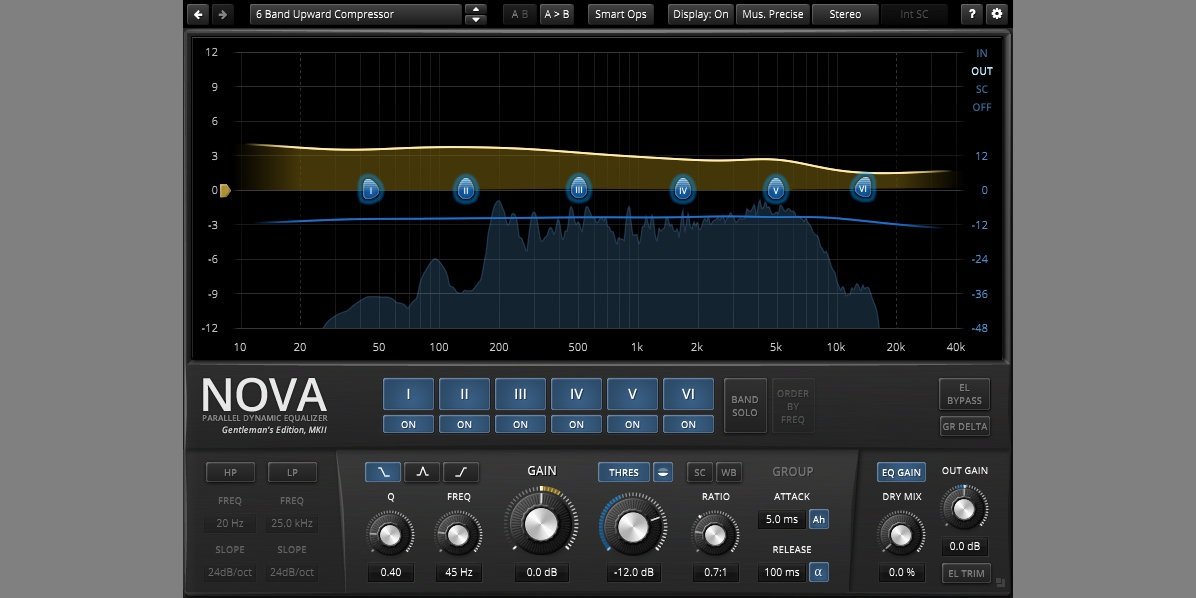The width and height of the screenshot is (1196, 598).
Task: Select the low shelf filter shape
Action: tap(383, 472)
